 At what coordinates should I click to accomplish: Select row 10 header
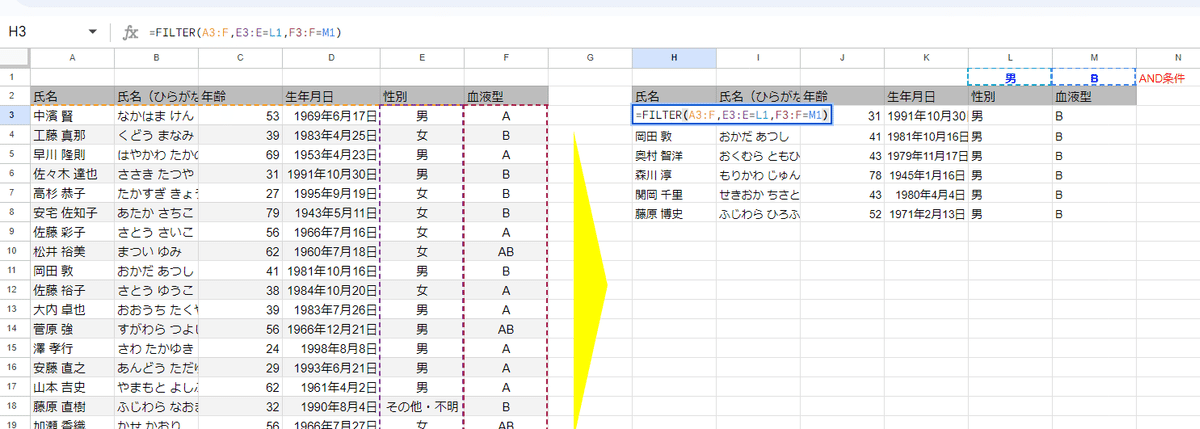pos(15,251)
